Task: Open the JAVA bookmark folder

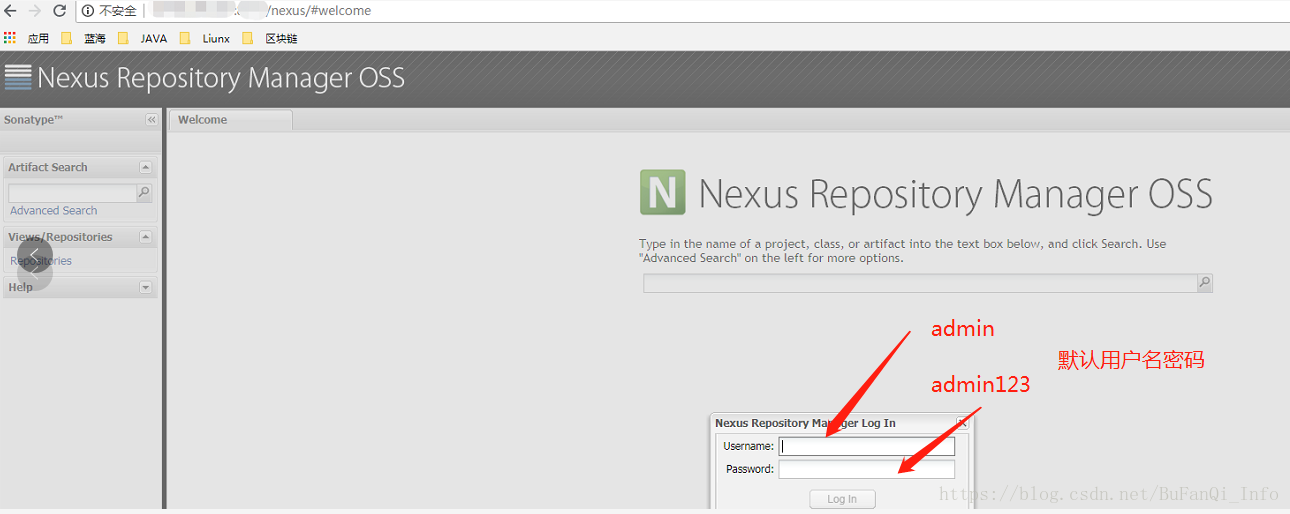Action: (143, 38)
